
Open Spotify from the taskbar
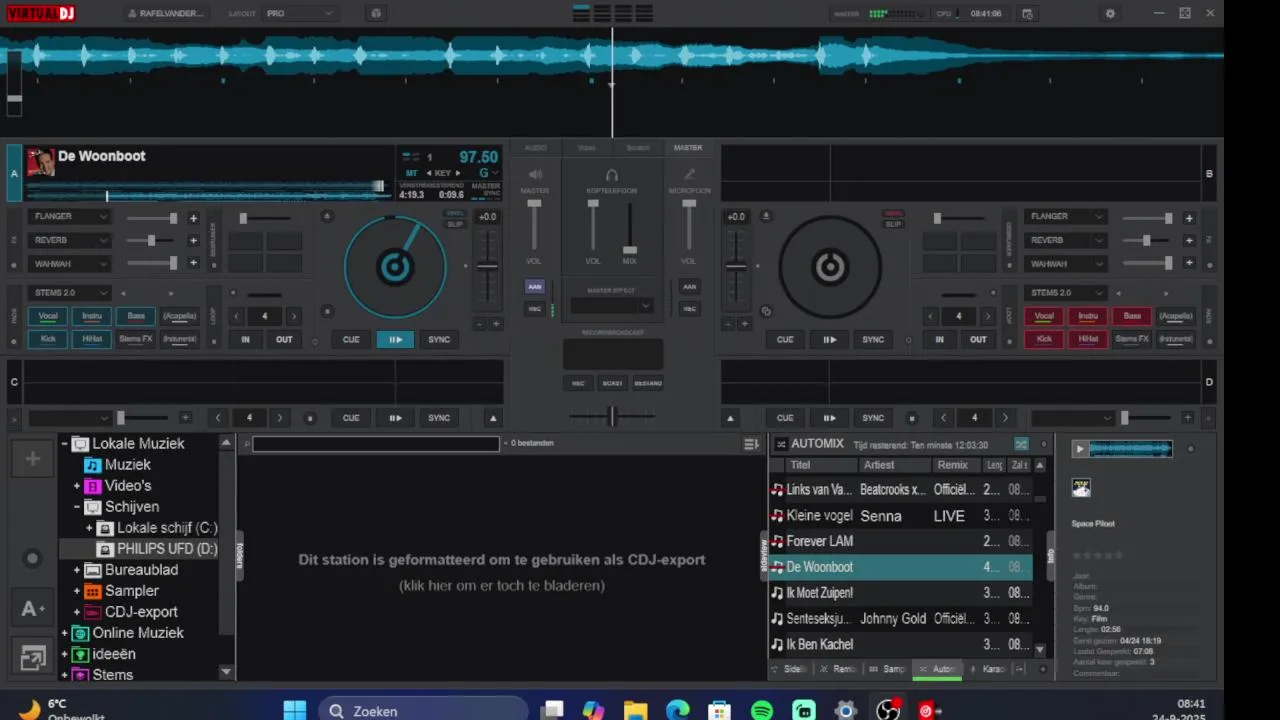pos(762,710)
